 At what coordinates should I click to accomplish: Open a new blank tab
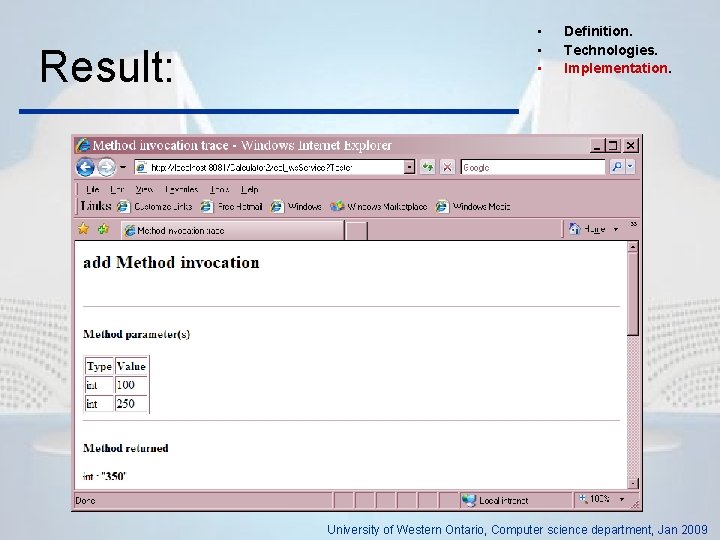(x=356, y=231)
